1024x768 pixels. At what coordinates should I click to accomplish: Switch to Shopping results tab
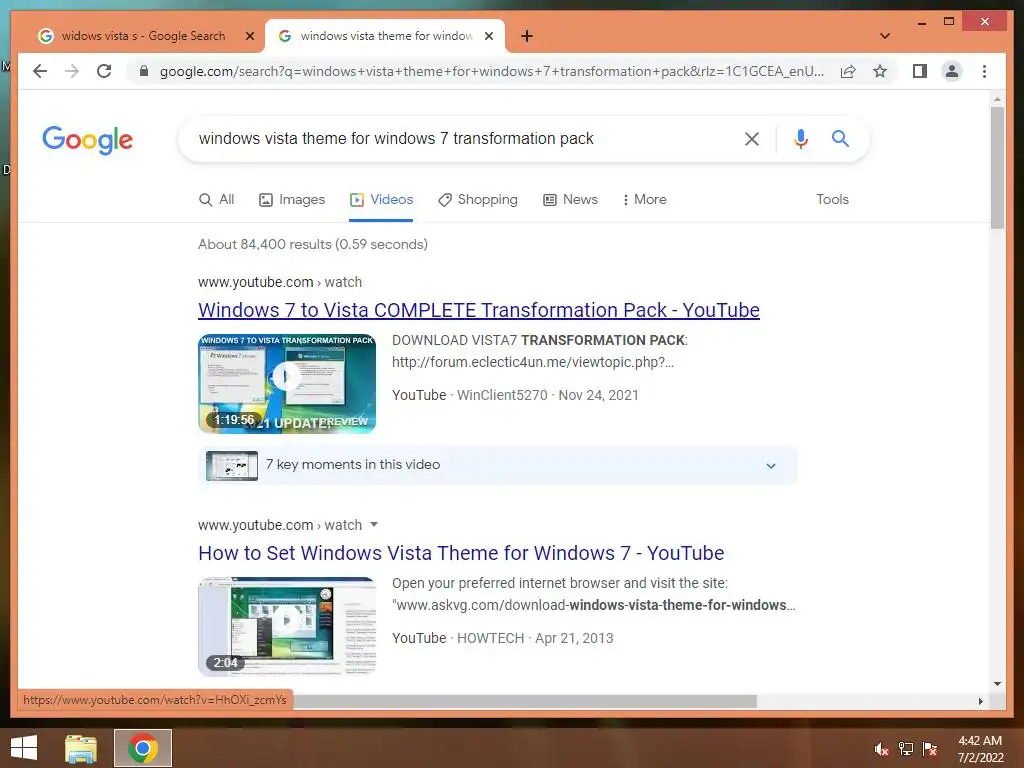click(x=477, y=199)
